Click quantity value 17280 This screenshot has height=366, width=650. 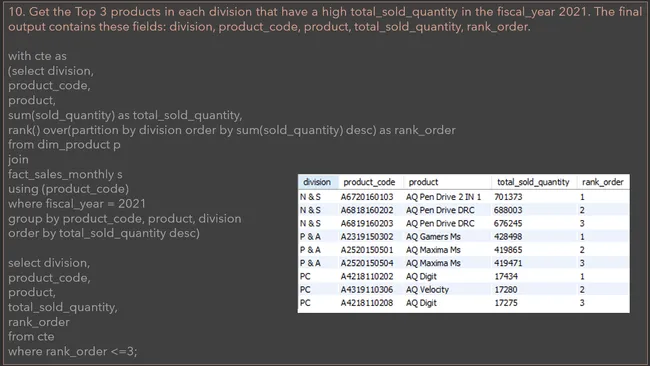(x=506, y=290)
